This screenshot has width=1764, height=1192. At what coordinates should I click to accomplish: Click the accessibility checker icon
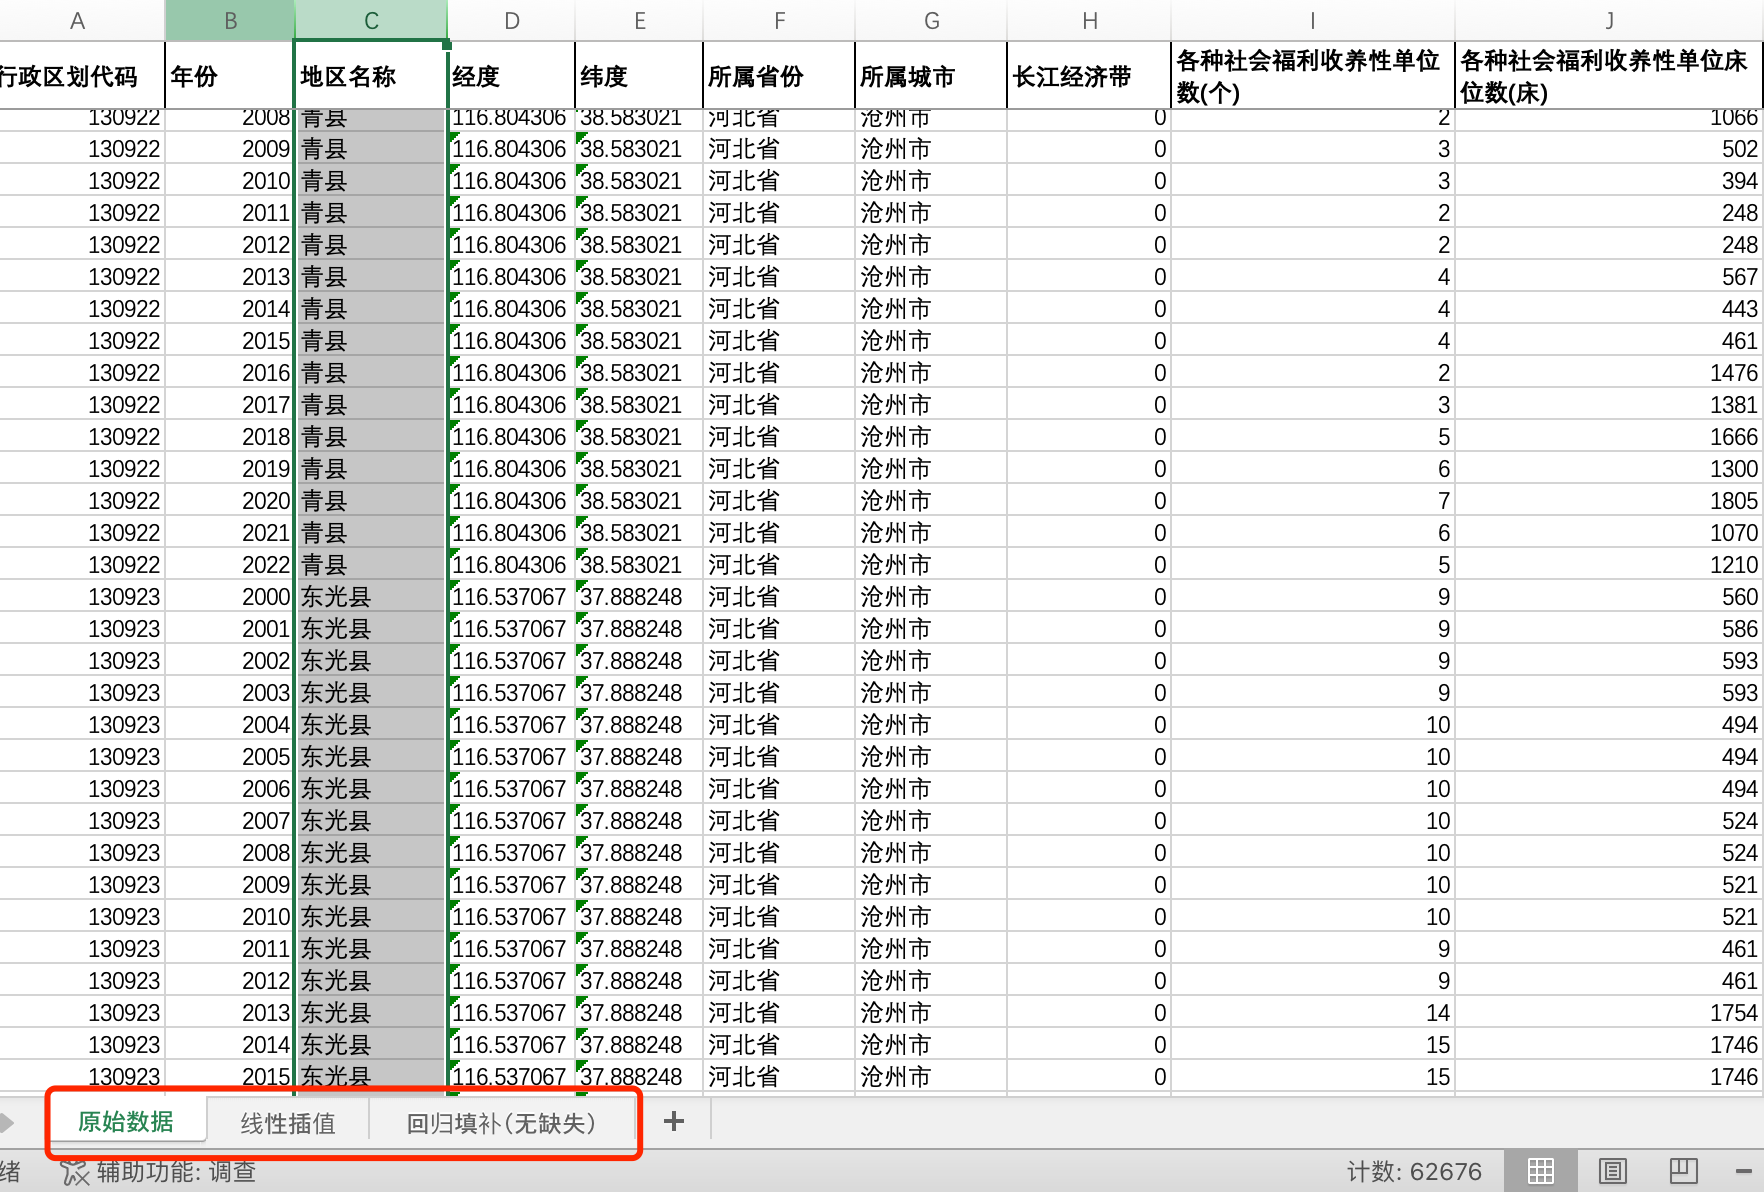pyautogui.click(x=75, y=1171)
